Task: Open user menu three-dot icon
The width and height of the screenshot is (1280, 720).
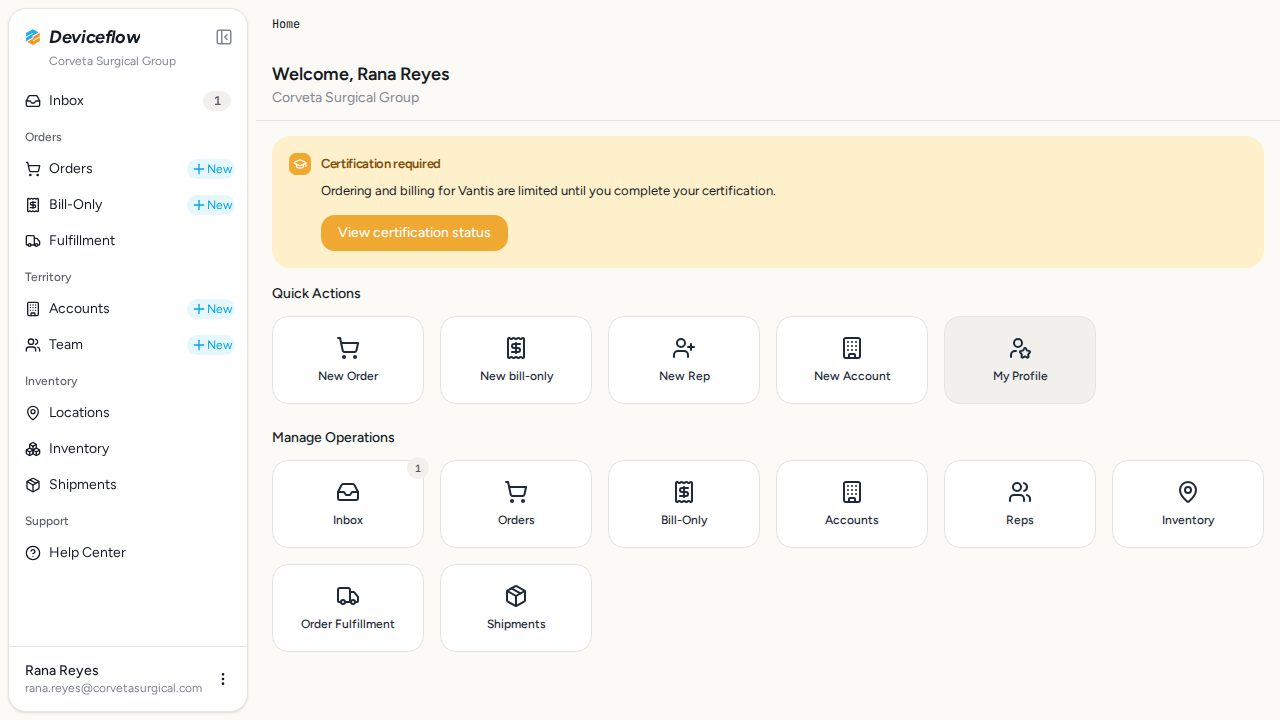Action: [x=223, y=679]
